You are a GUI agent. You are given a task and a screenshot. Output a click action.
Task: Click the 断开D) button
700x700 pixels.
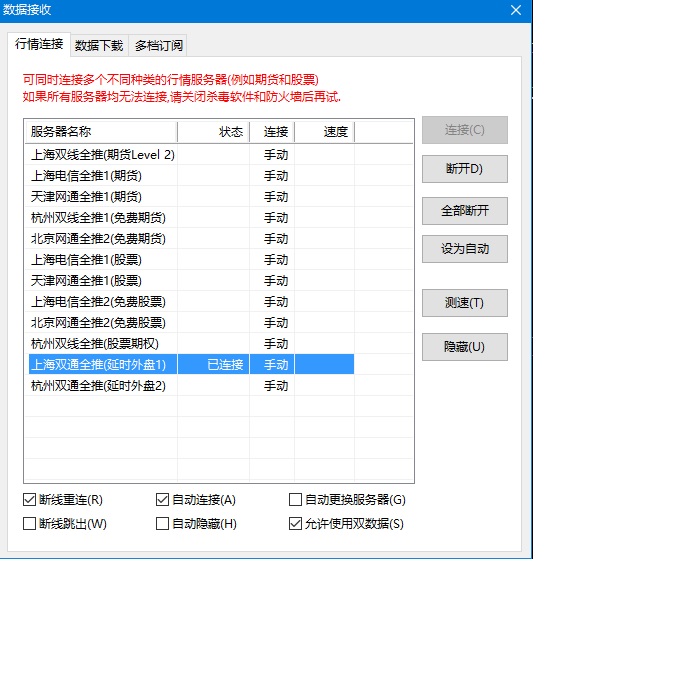coord(465,169)
